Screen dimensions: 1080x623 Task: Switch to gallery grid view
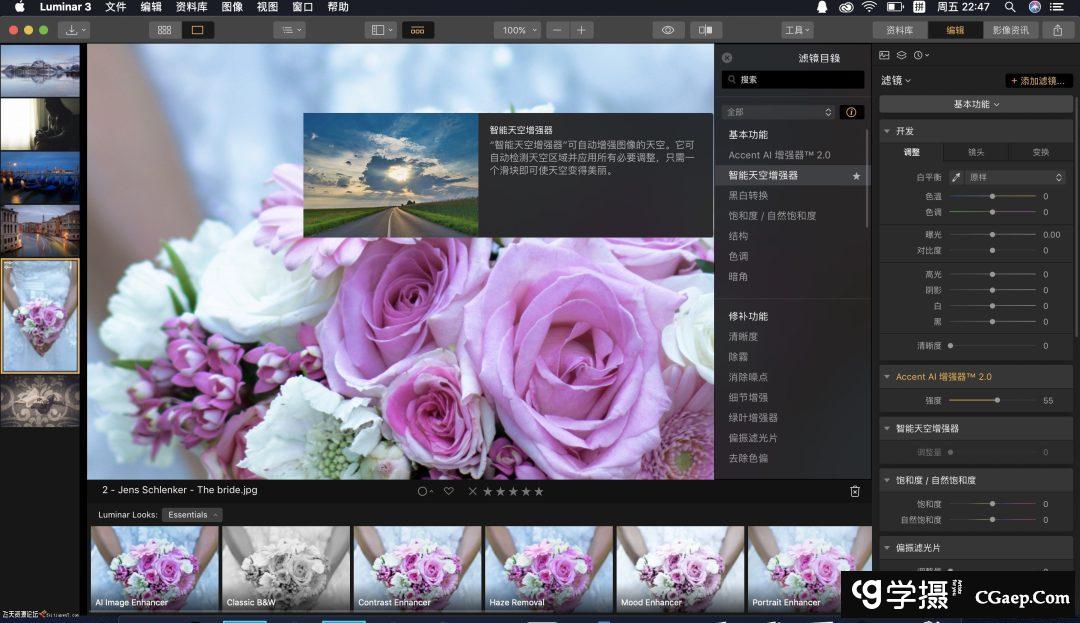(165, 30)
